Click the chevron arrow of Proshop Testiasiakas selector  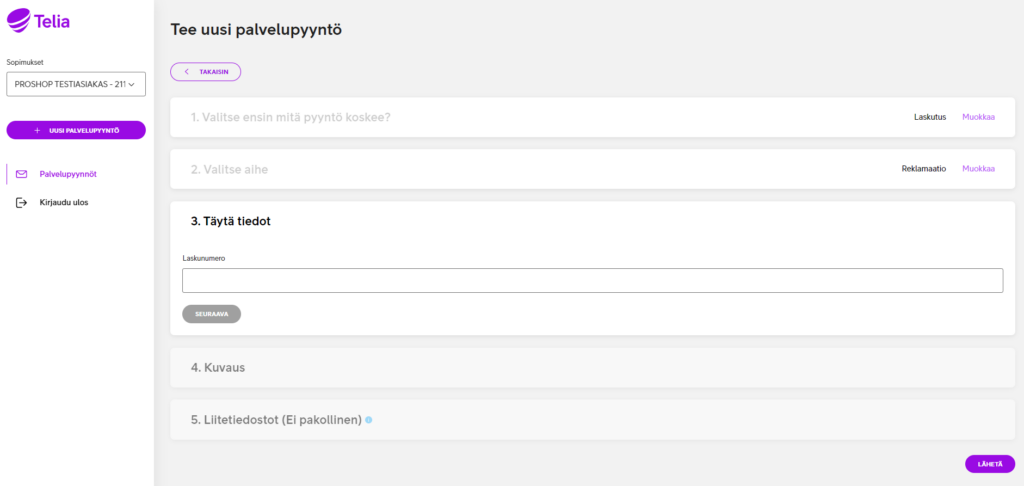point(131,84)
